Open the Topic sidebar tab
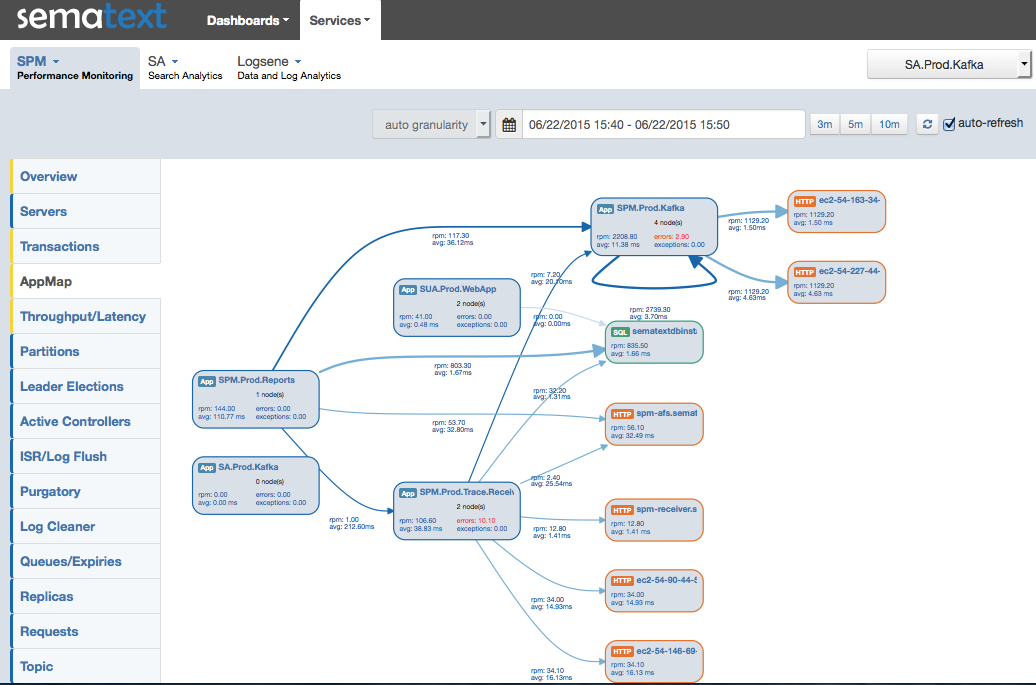1036x685 pixels. [x=86, y=666]
